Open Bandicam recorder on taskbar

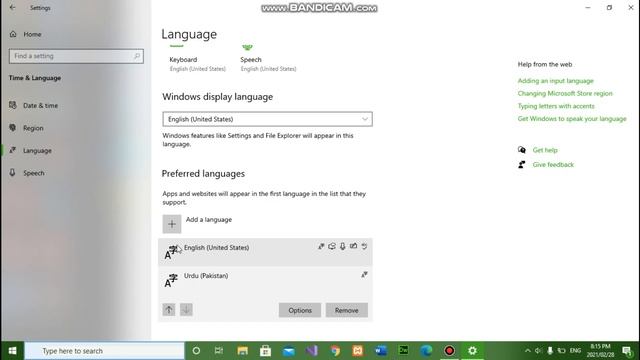(449, 351)
